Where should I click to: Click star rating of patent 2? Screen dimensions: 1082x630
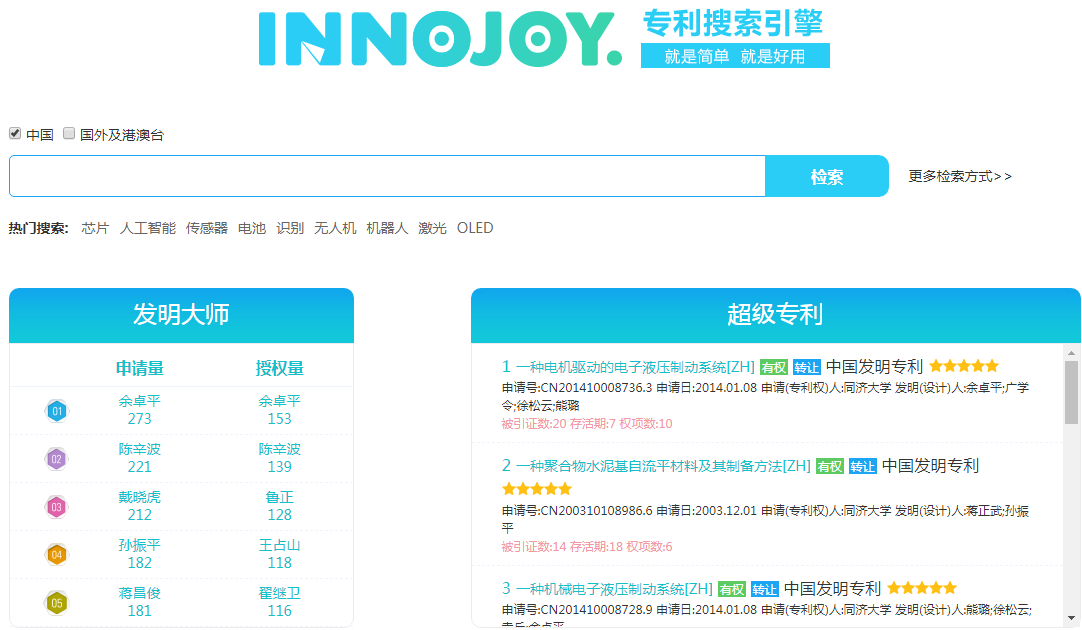[537, 489]
